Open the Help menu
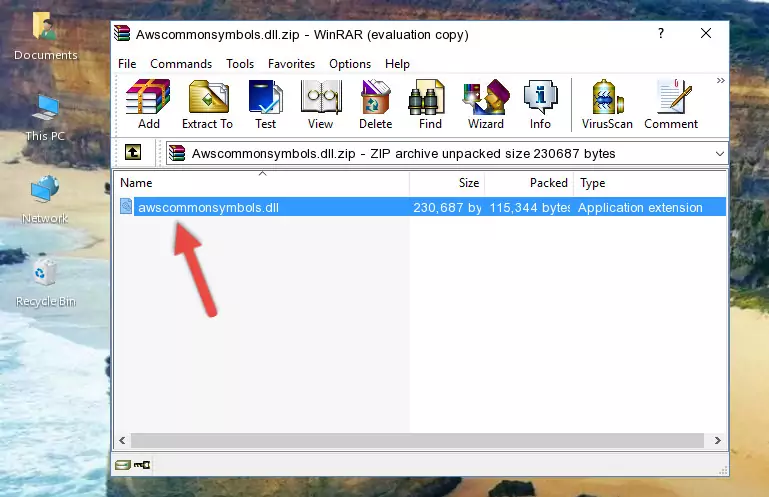Viewport: 769px width, 497px height. (x=397, y=64)
